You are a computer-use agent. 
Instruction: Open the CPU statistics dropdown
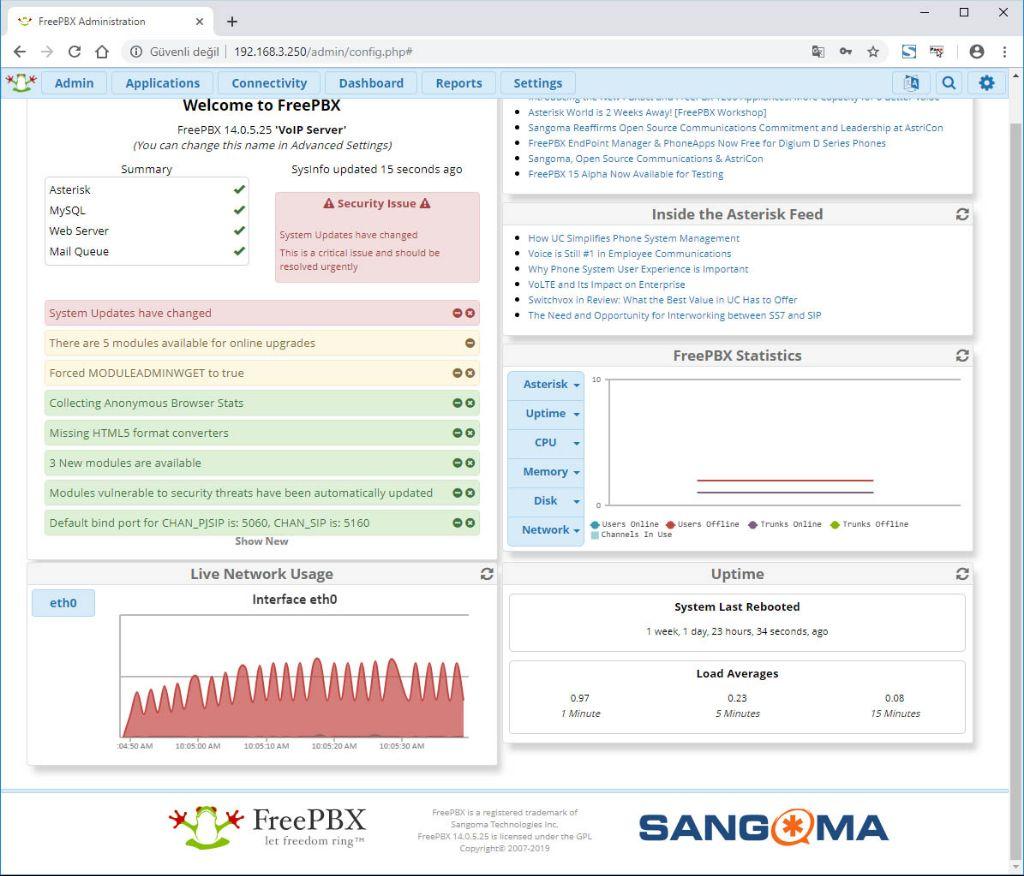545,442
